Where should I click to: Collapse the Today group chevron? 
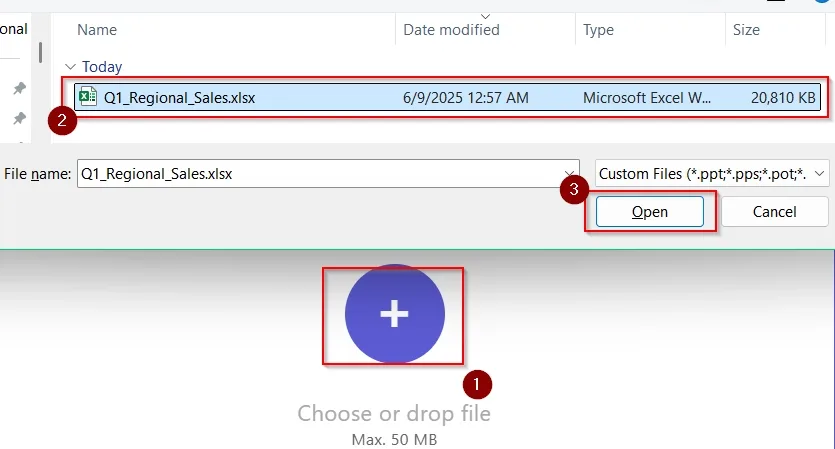pos(70,67)
